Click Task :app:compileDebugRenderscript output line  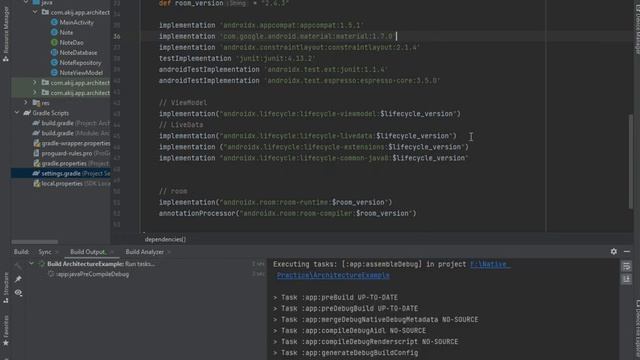coord(366,342)
